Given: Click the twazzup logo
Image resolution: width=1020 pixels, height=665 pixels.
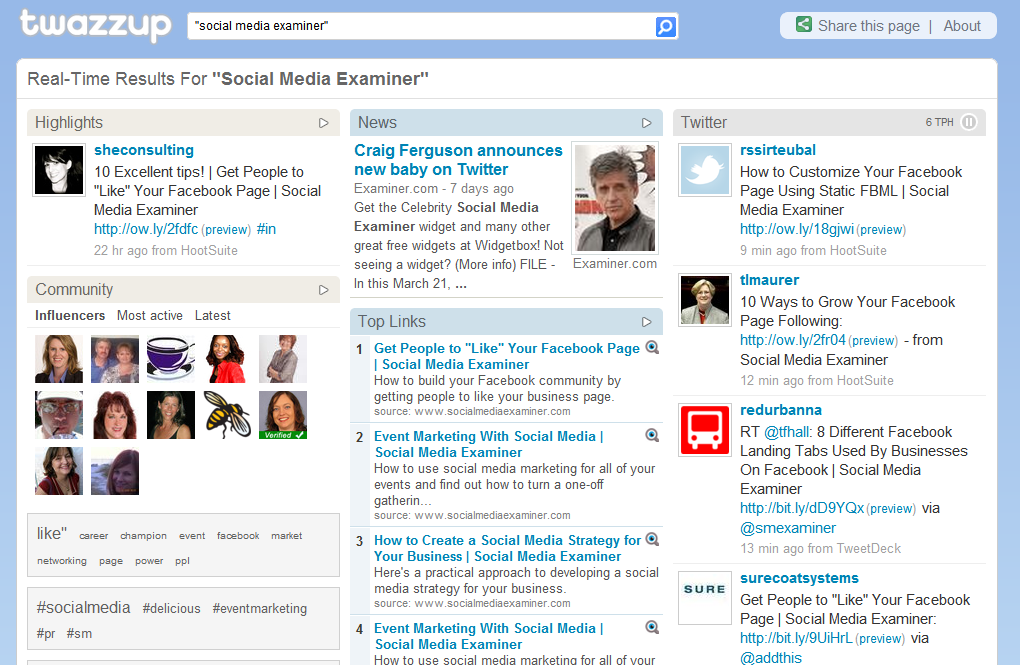Looking at the screenshot, I should [95, 25].
